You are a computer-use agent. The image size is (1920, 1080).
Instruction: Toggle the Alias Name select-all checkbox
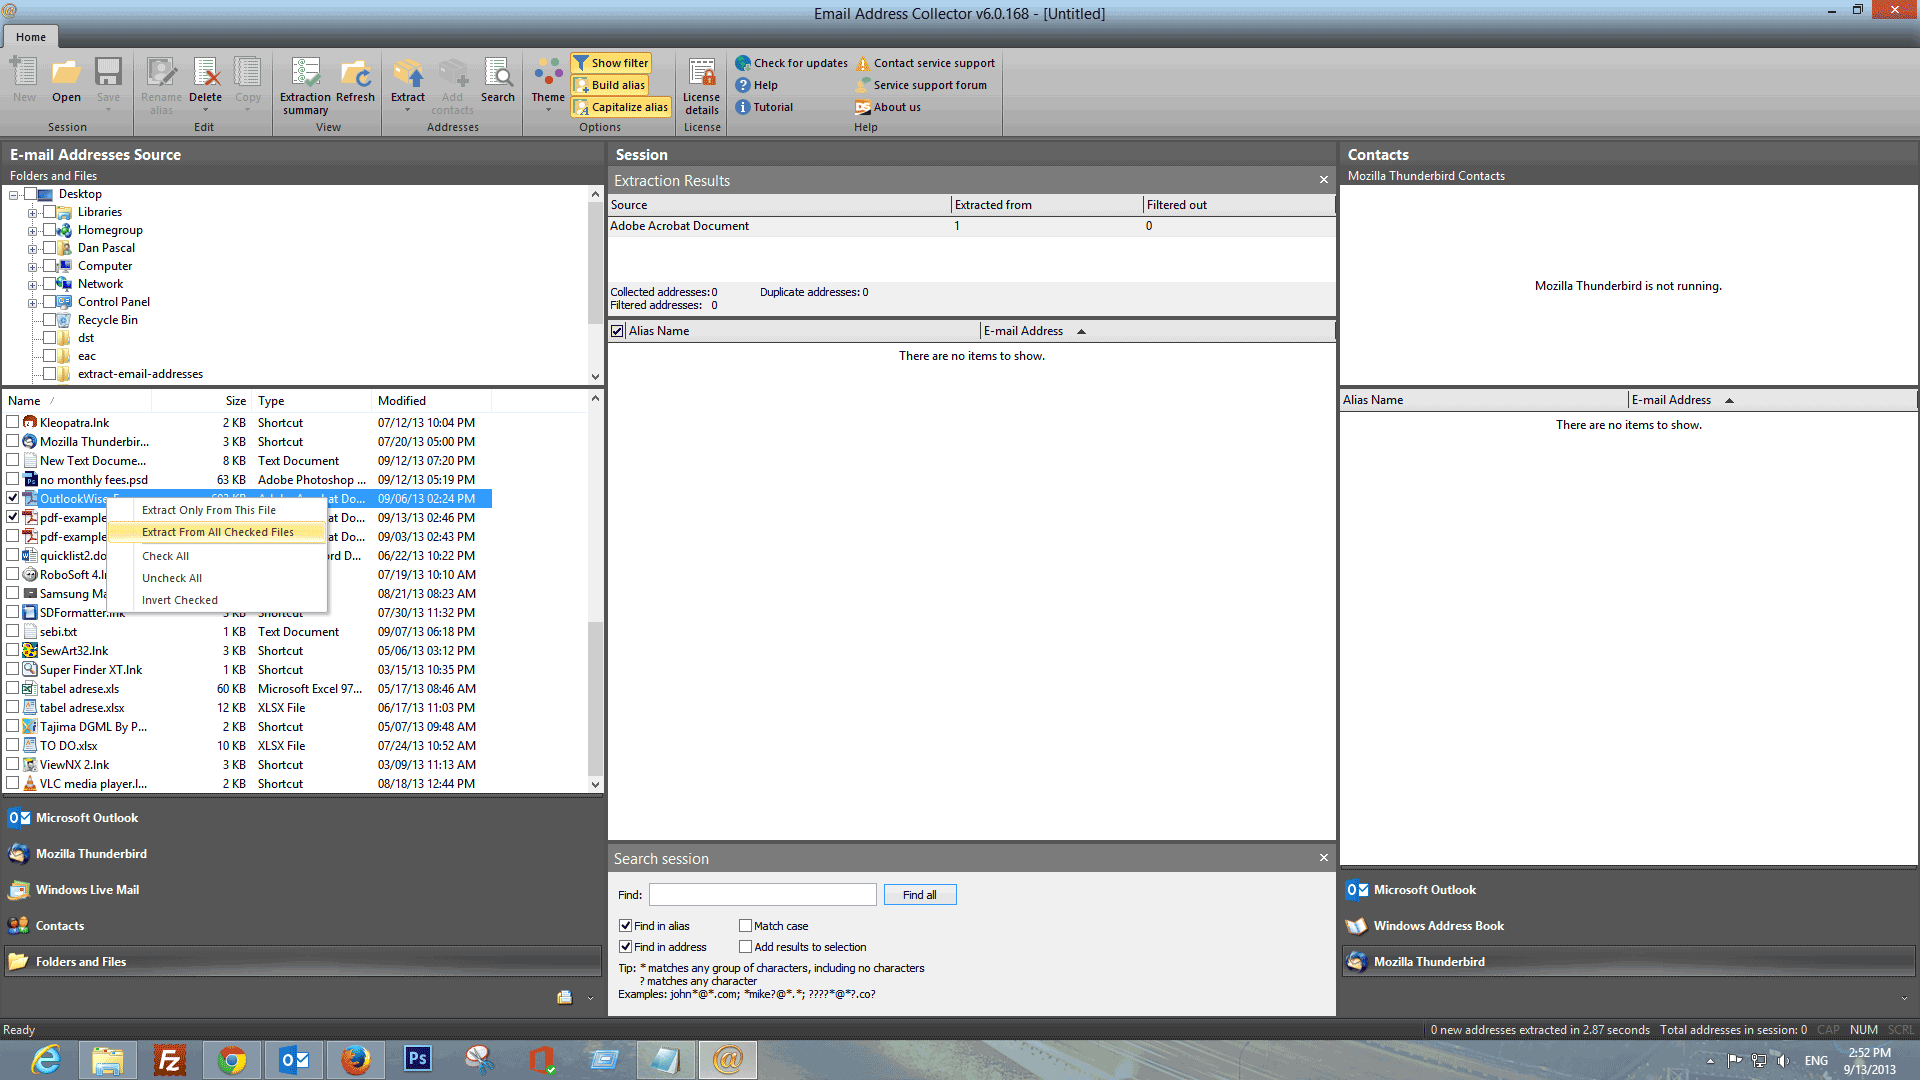[x=618, y=331]
